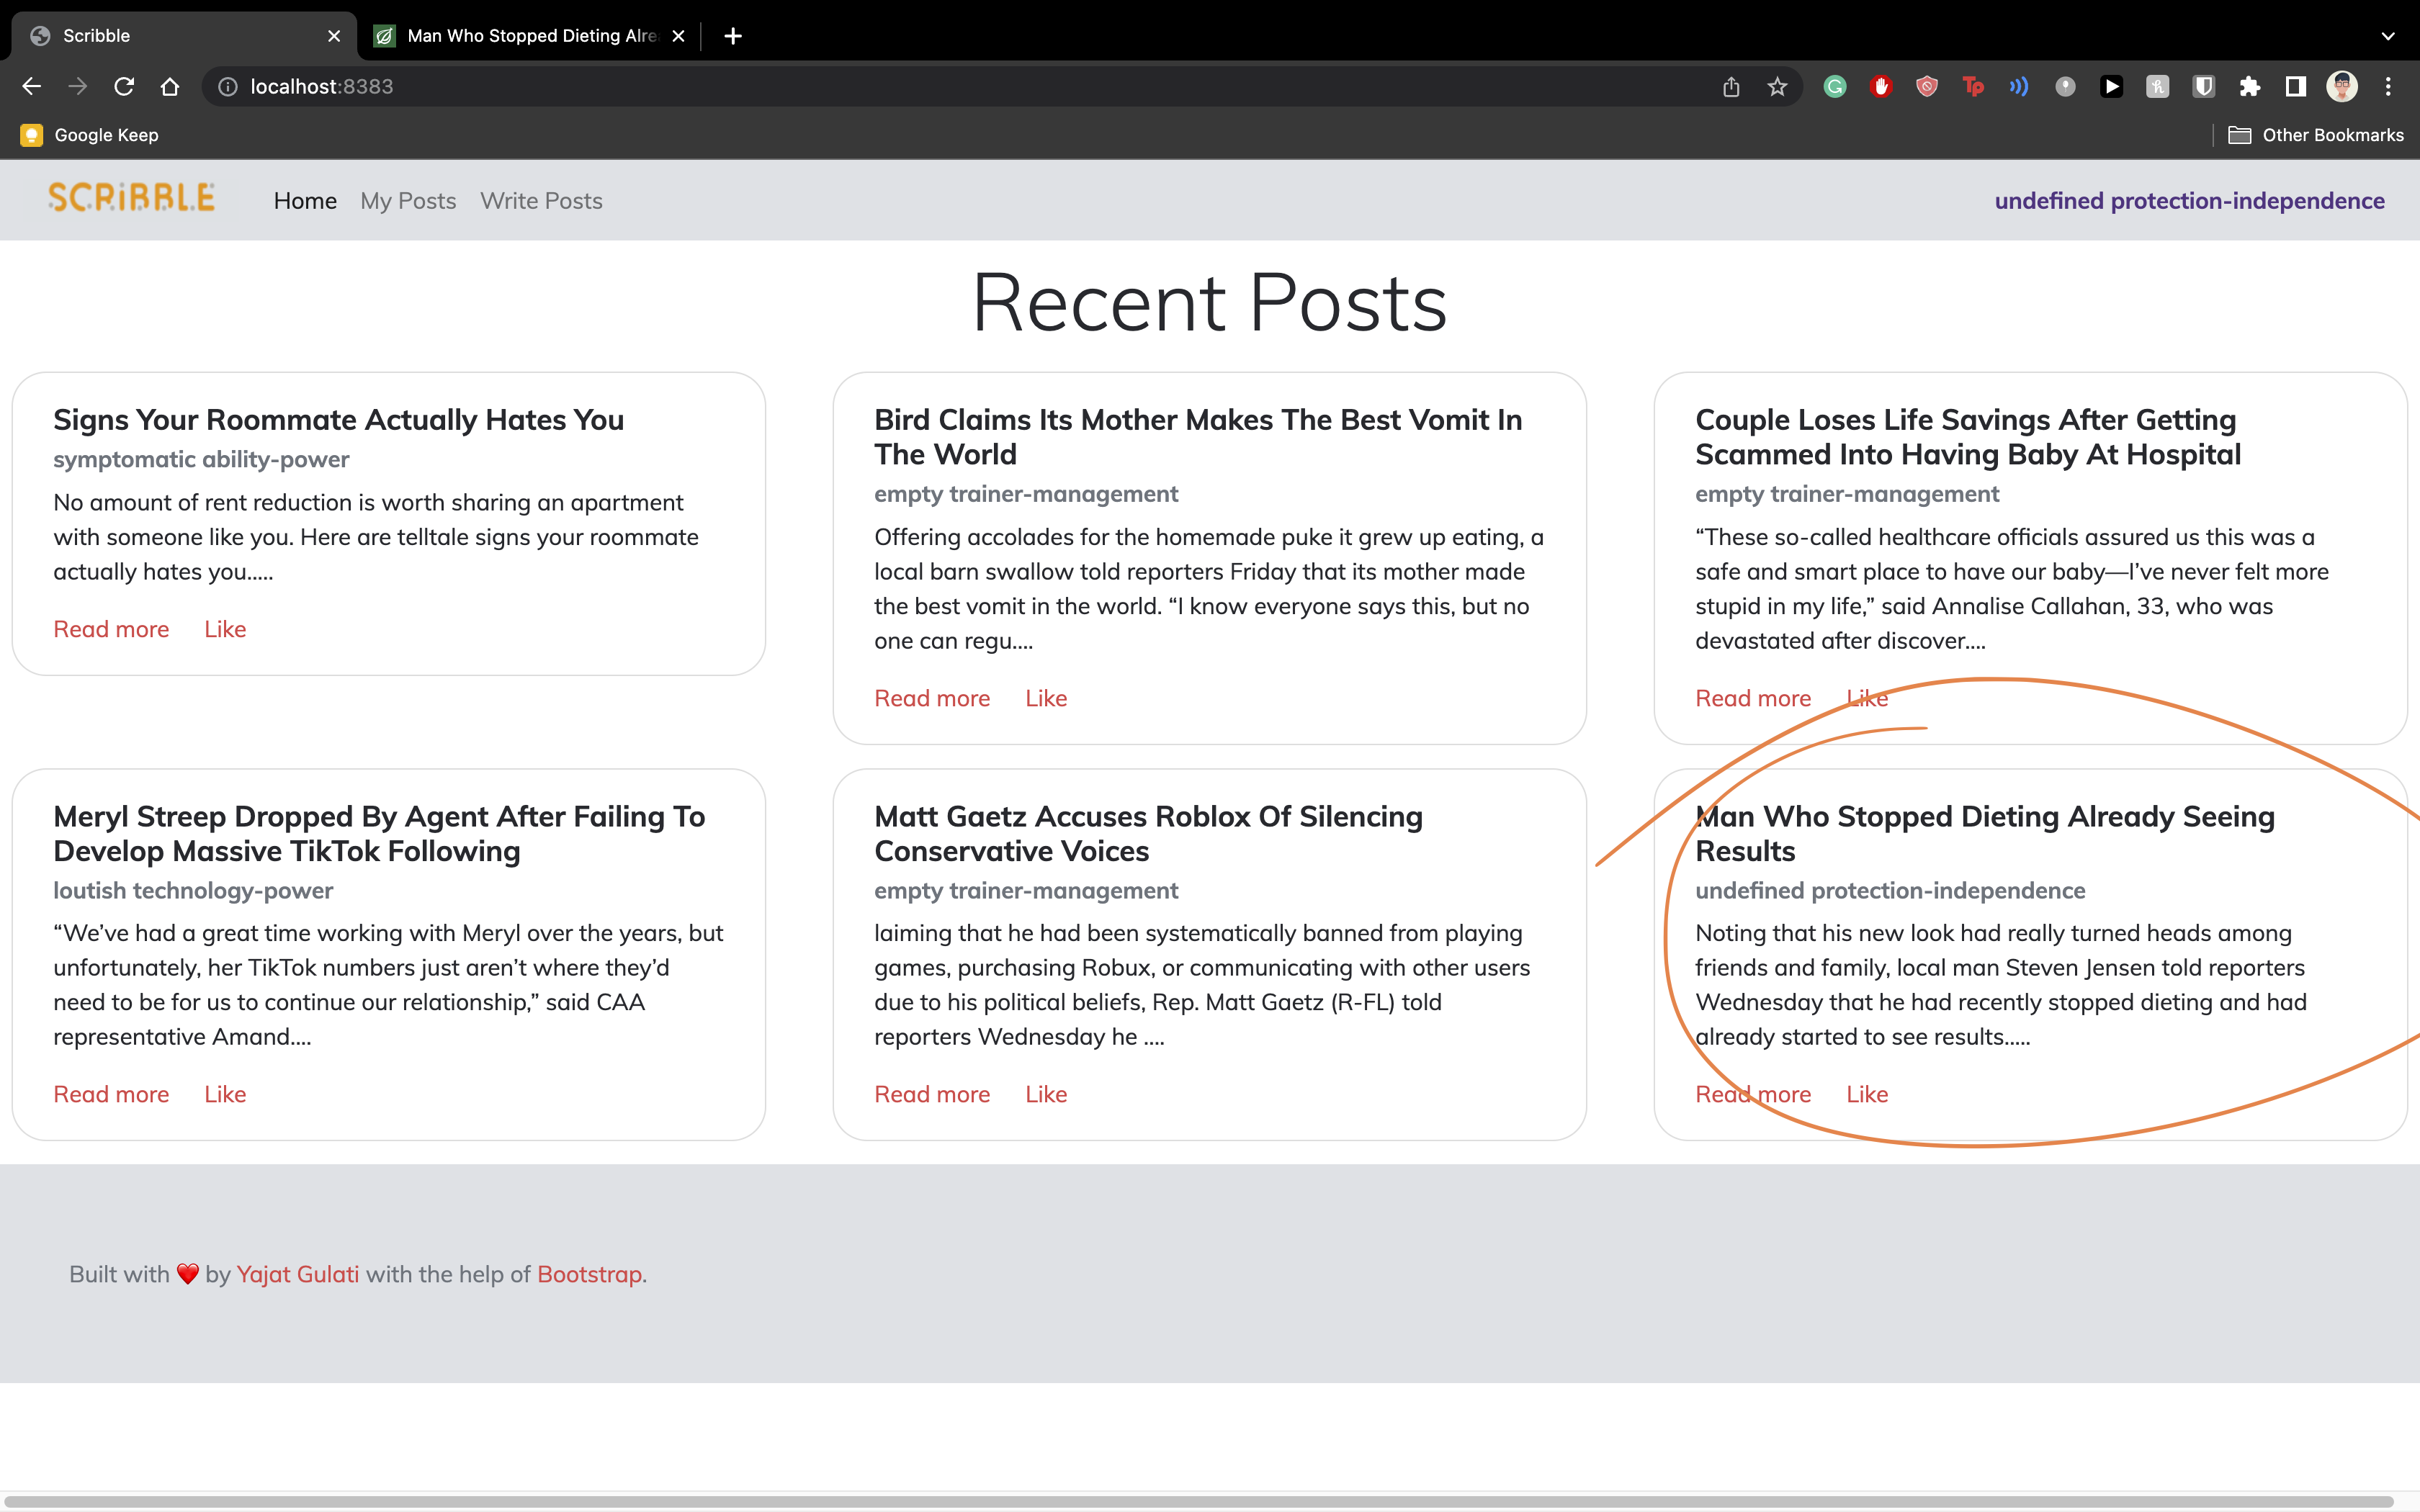Open the Yajat Gulati footer link
The width and height of the screenshot is (2420, 1512).
[x=297, y=1274]
